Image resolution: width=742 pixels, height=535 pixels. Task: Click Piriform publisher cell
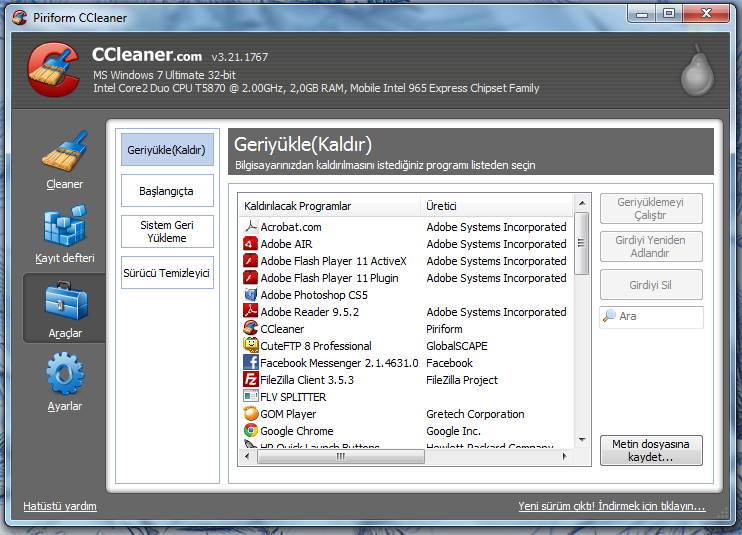[x=444, y=329]
